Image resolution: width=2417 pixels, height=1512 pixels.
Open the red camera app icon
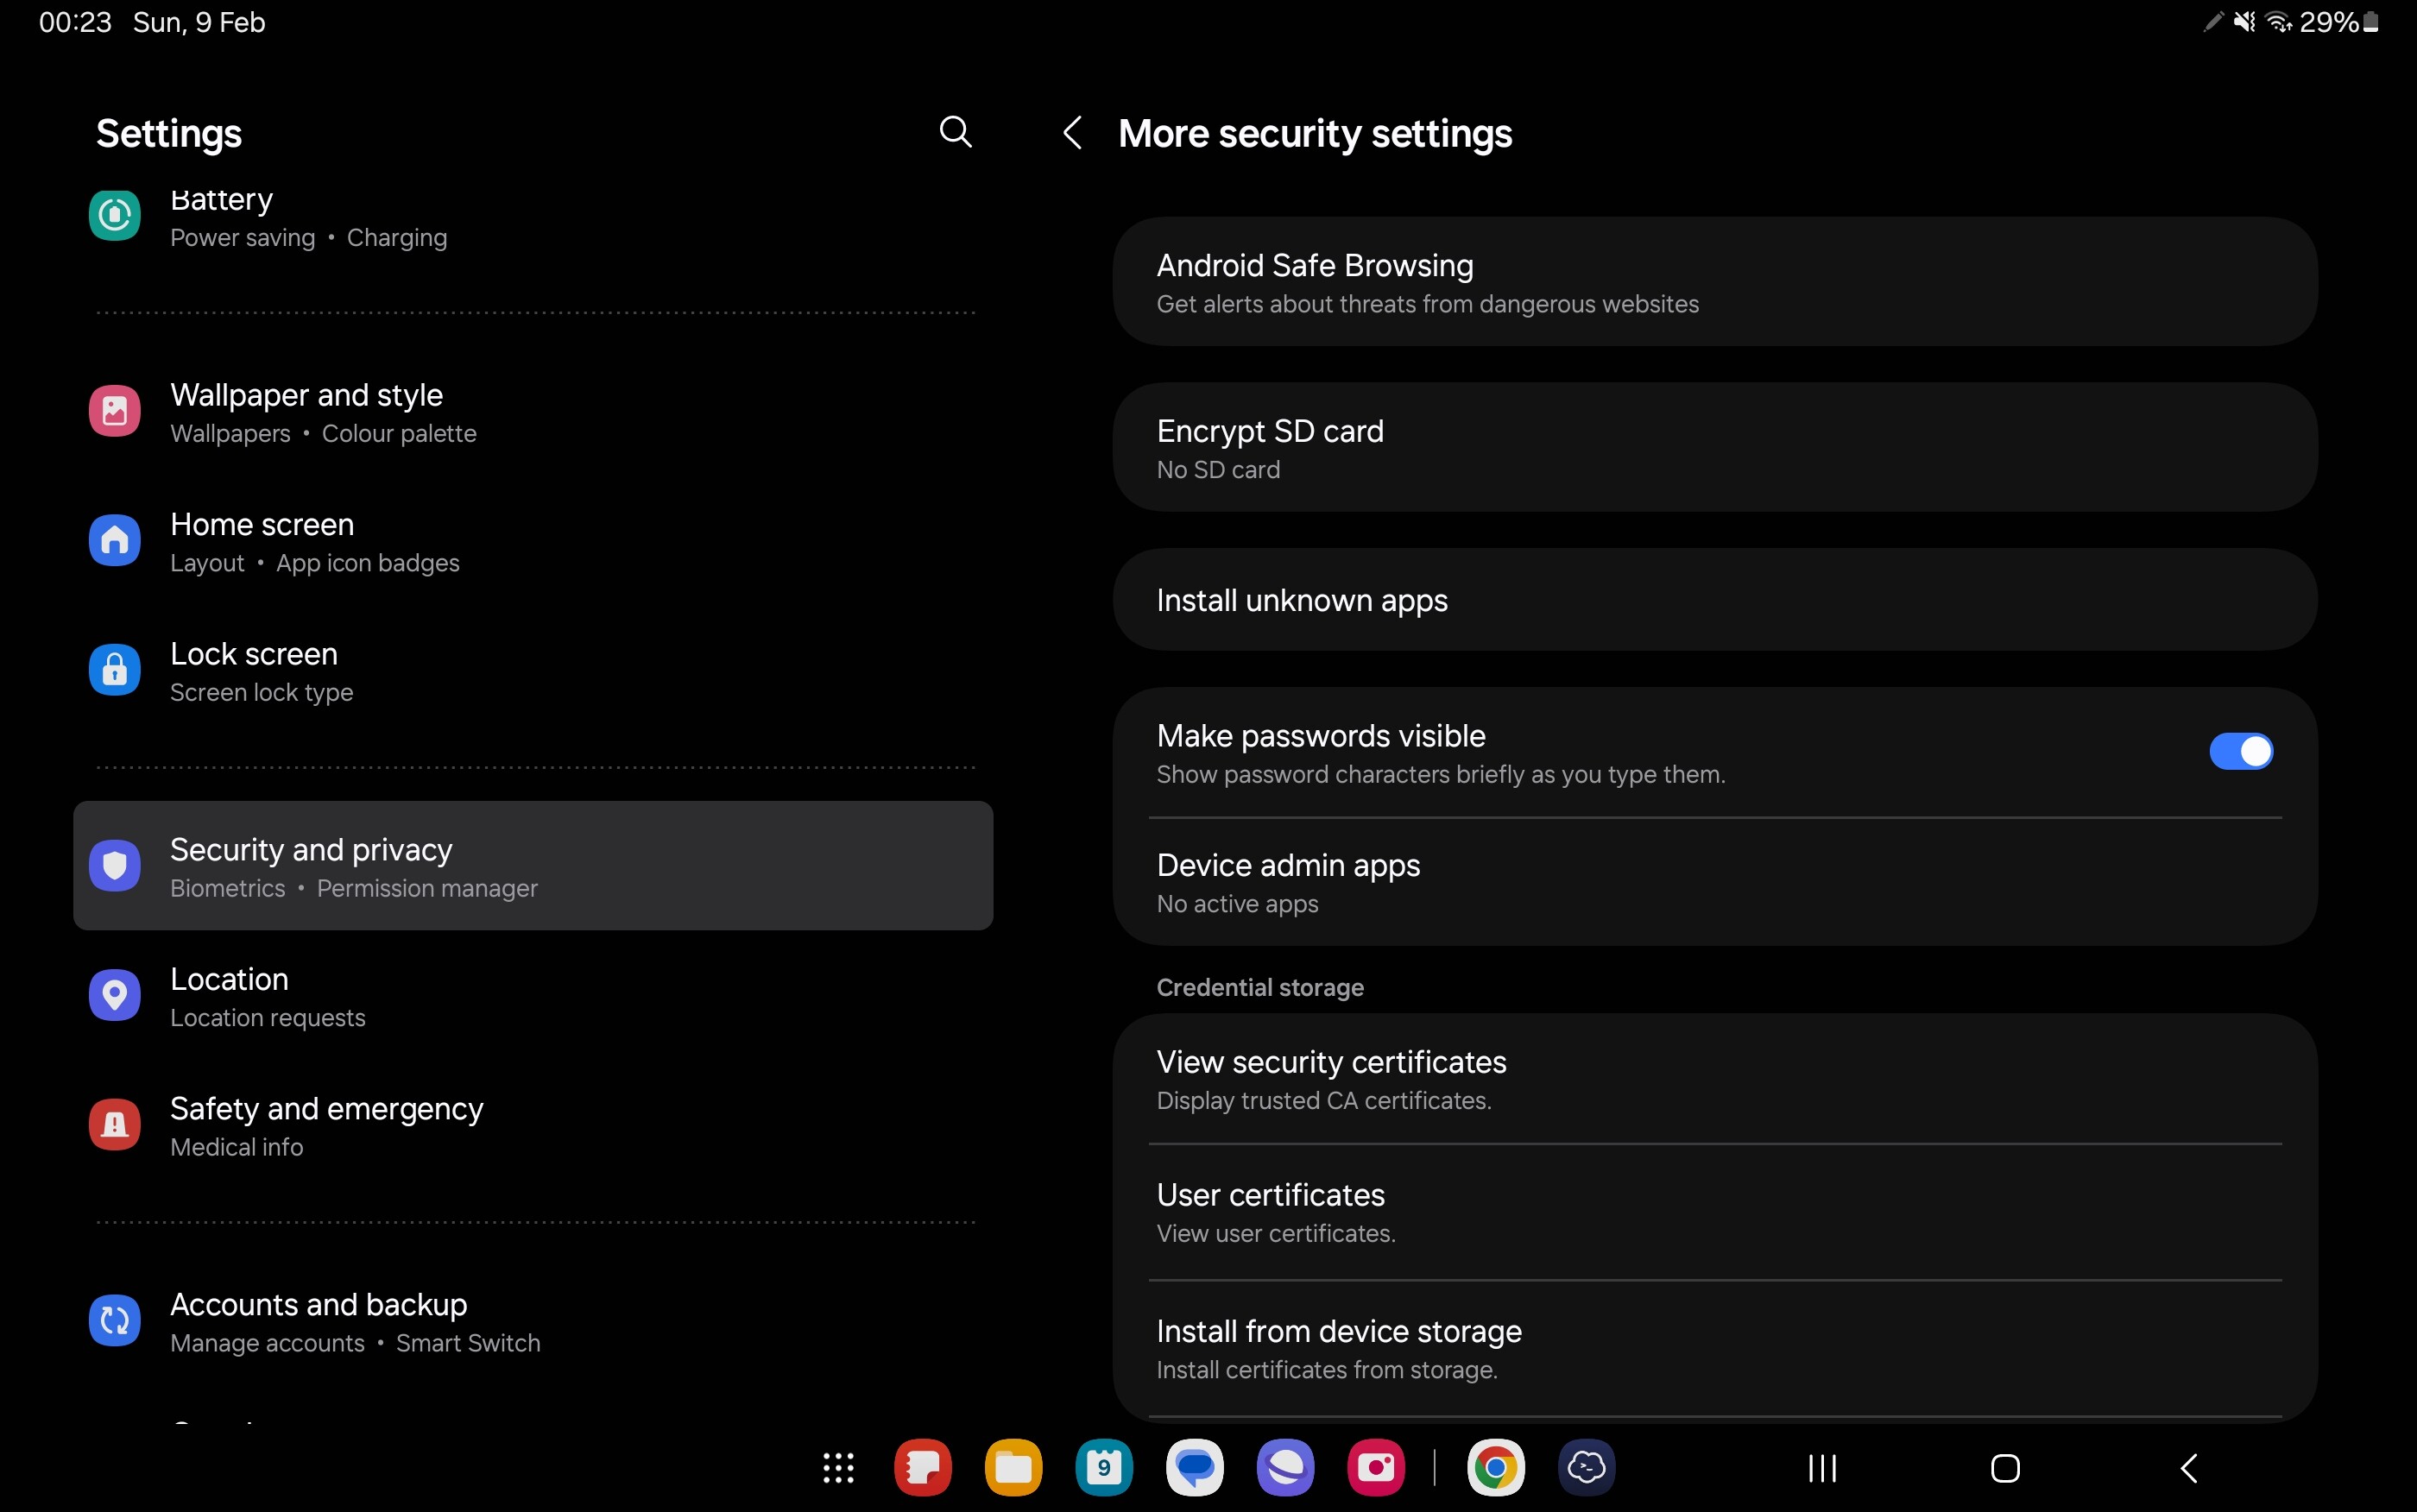coord(1375,1468)
